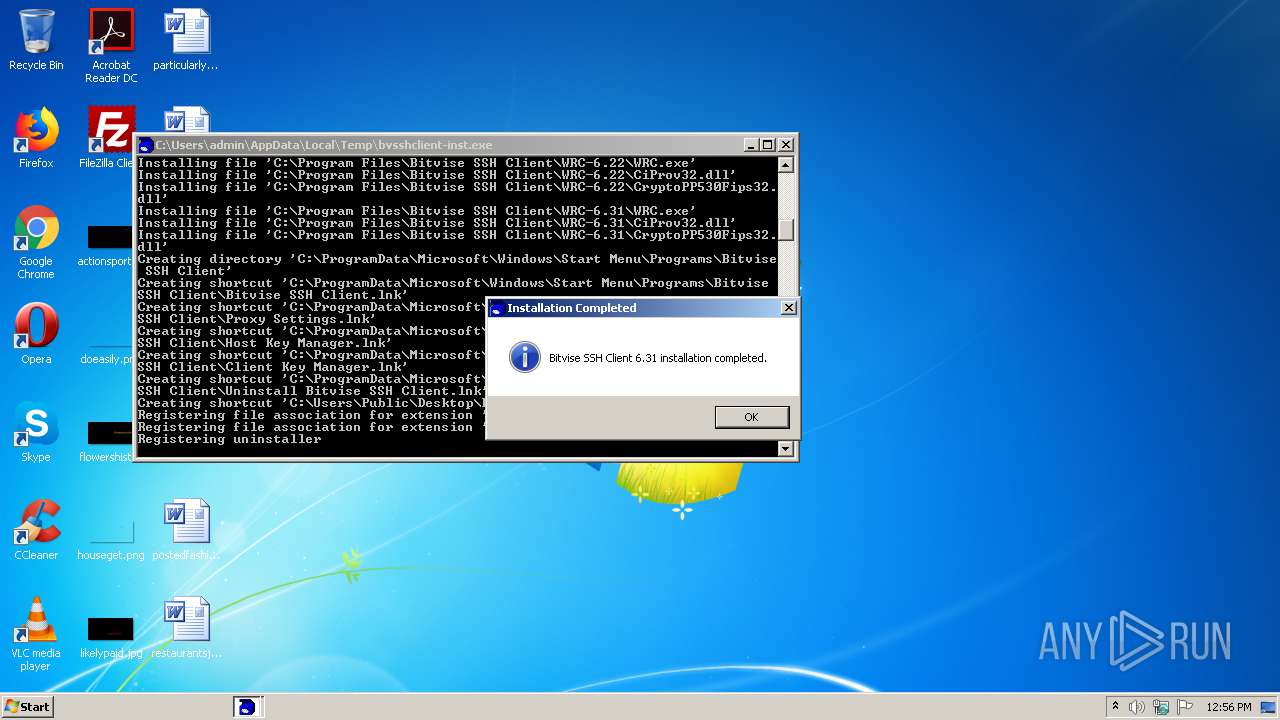Image resolution: width=1280 pixels, height=720 pixels.
Task: Show hidden system tray icons
Action: click(1115, 706)
